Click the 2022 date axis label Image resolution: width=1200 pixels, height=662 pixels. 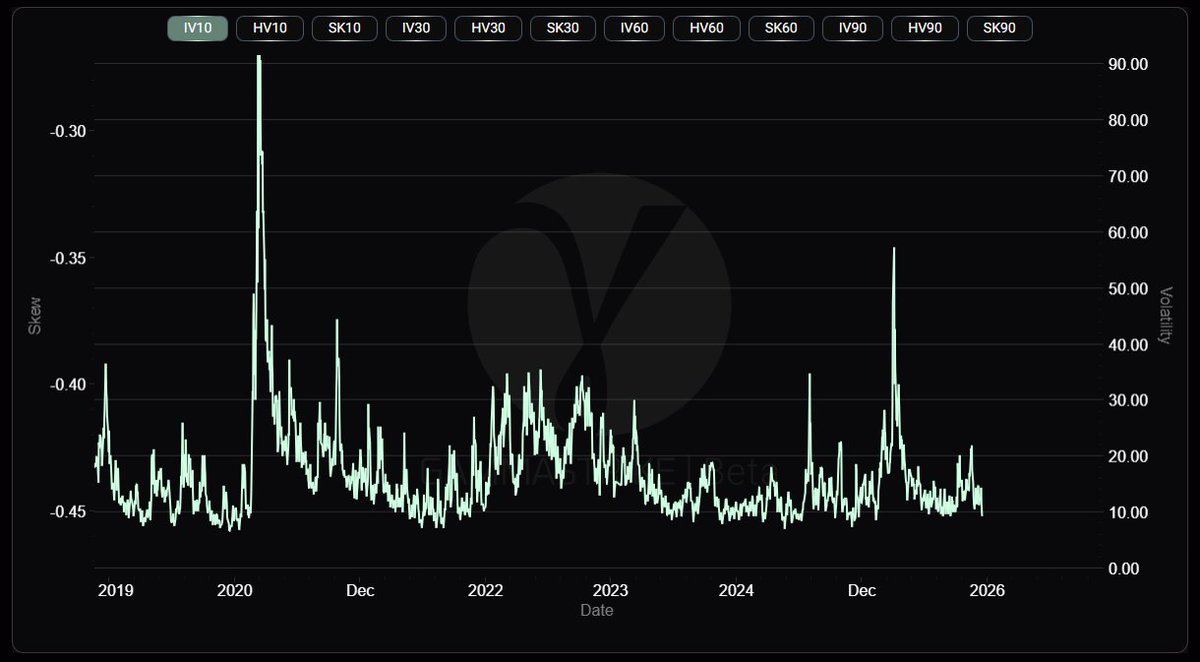(x=486, y=590)
